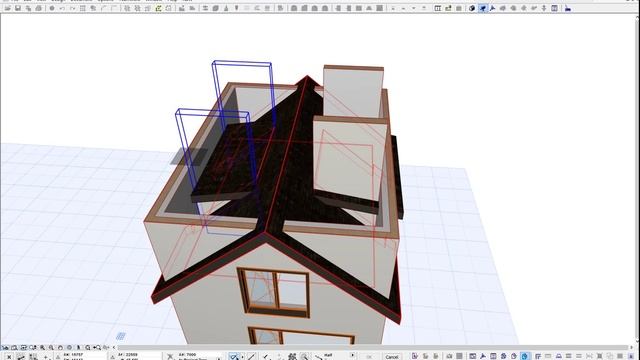The height and width of the screenshot is (360, 640).
Task: Select the dark roof surface on the left slope
Action: [229, 159]
